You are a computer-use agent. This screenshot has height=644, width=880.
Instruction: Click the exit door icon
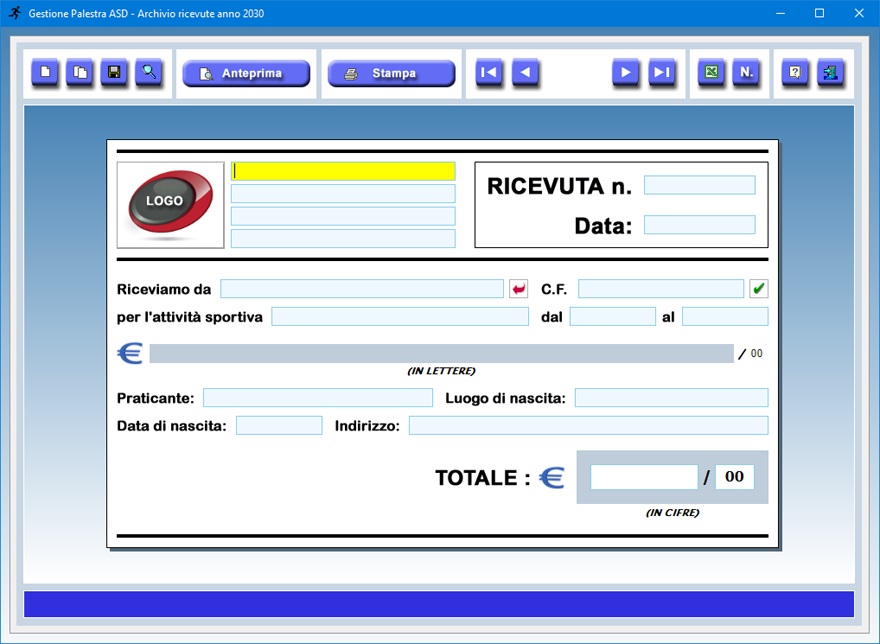click(830, 72)
